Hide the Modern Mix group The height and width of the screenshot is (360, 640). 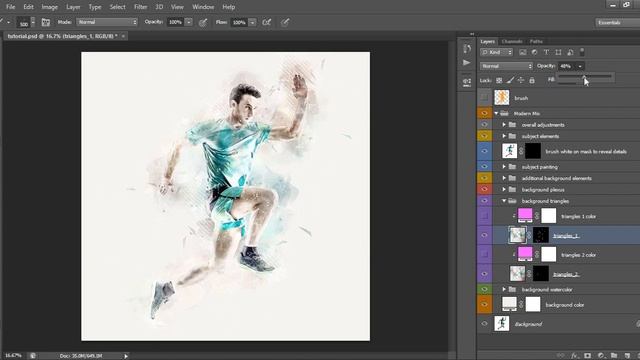(484, 113)
